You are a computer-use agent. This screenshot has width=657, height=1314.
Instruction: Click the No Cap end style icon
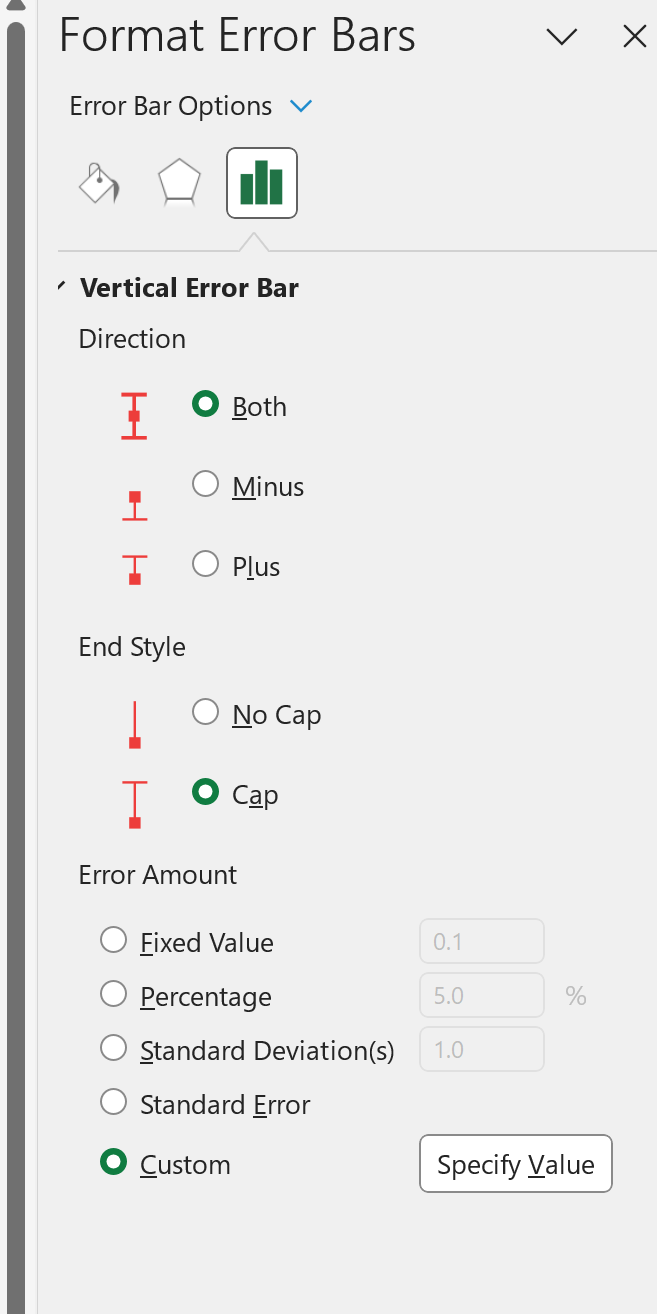(134, 722)
